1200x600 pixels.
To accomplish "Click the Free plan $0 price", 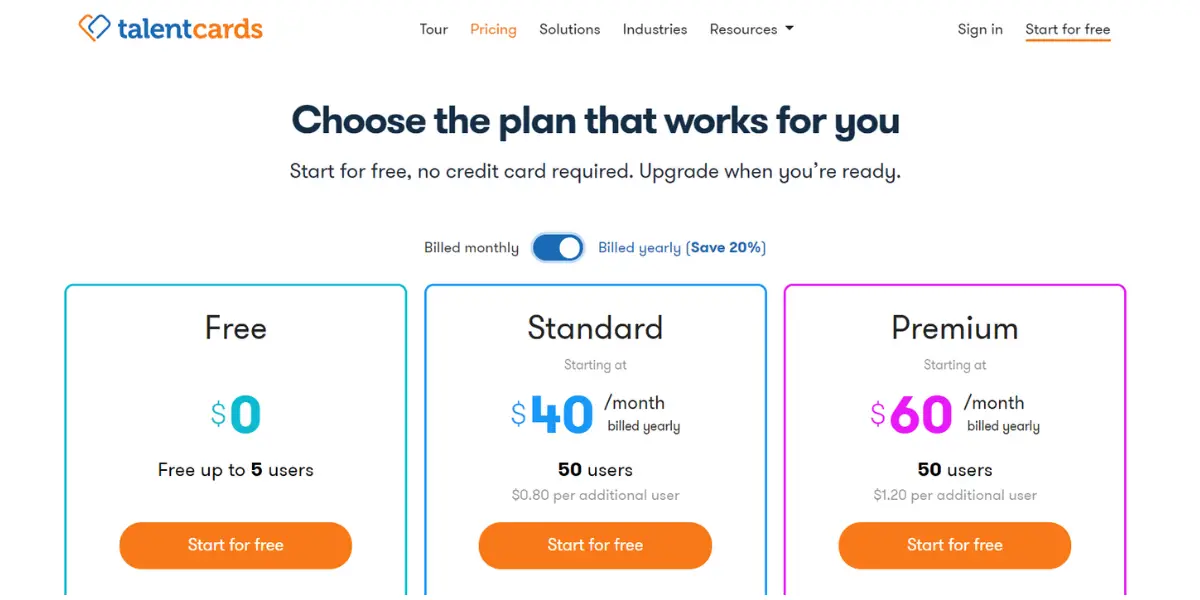I will pyautogui.click(x=236, y=414).
